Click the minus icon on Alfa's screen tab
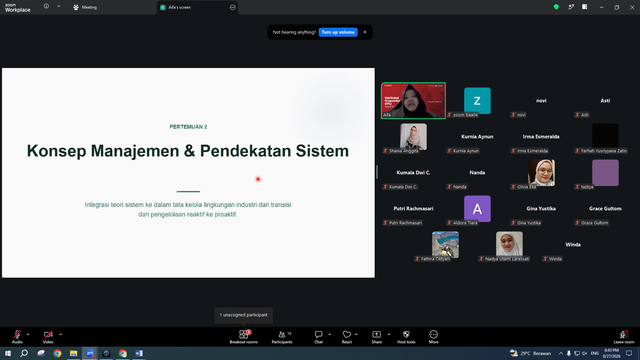Screen dimensions: 640x360 pyautogui.click(x=233, y=7)
